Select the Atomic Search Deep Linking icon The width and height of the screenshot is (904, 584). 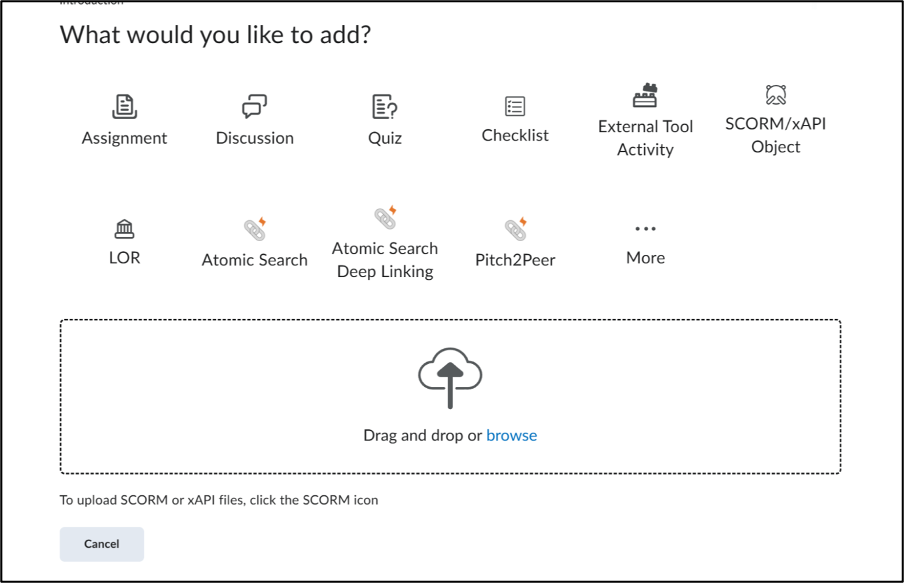385,217
